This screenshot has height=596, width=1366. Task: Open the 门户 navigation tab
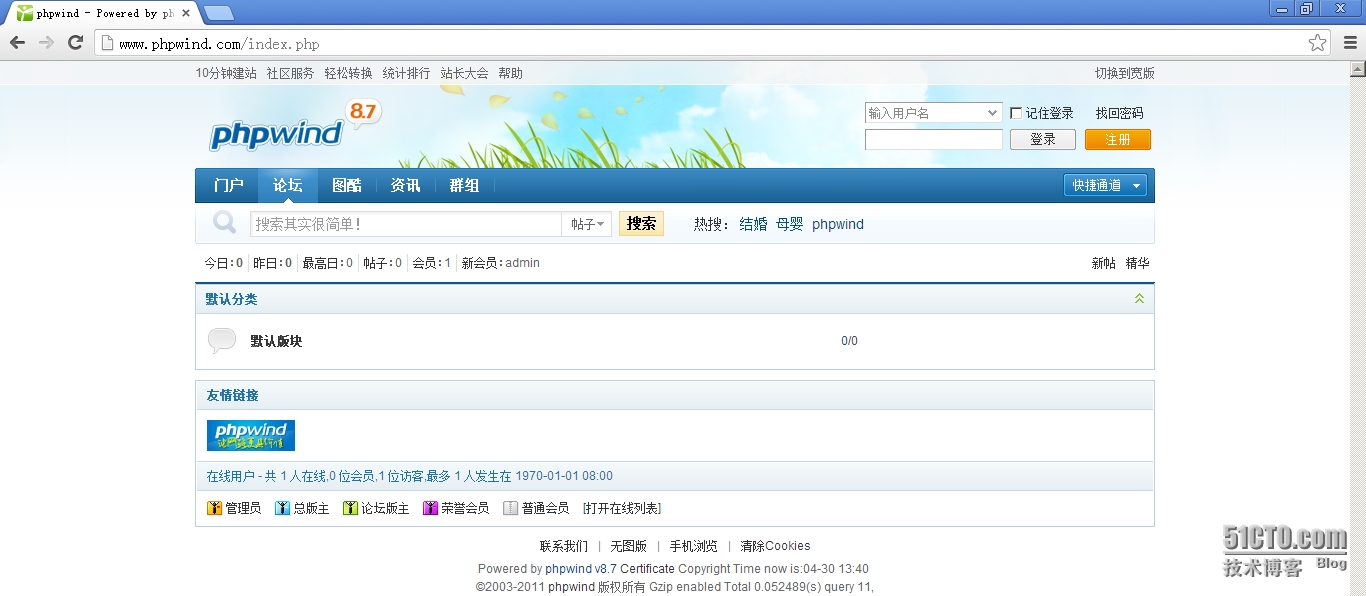228,185
